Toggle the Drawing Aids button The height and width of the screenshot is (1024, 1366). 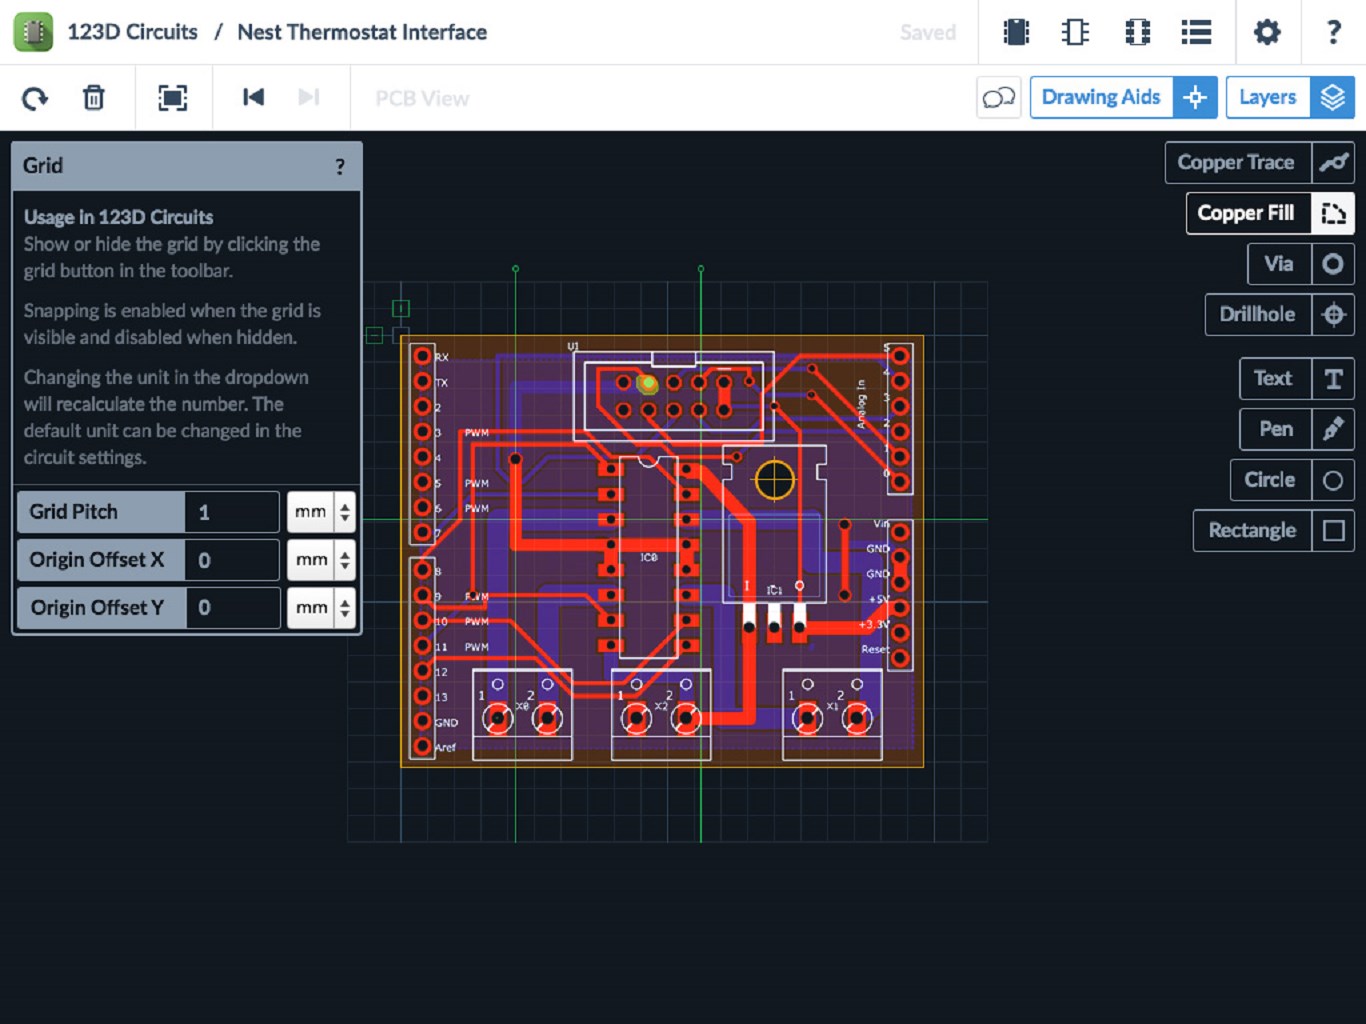coord(1101,97)
